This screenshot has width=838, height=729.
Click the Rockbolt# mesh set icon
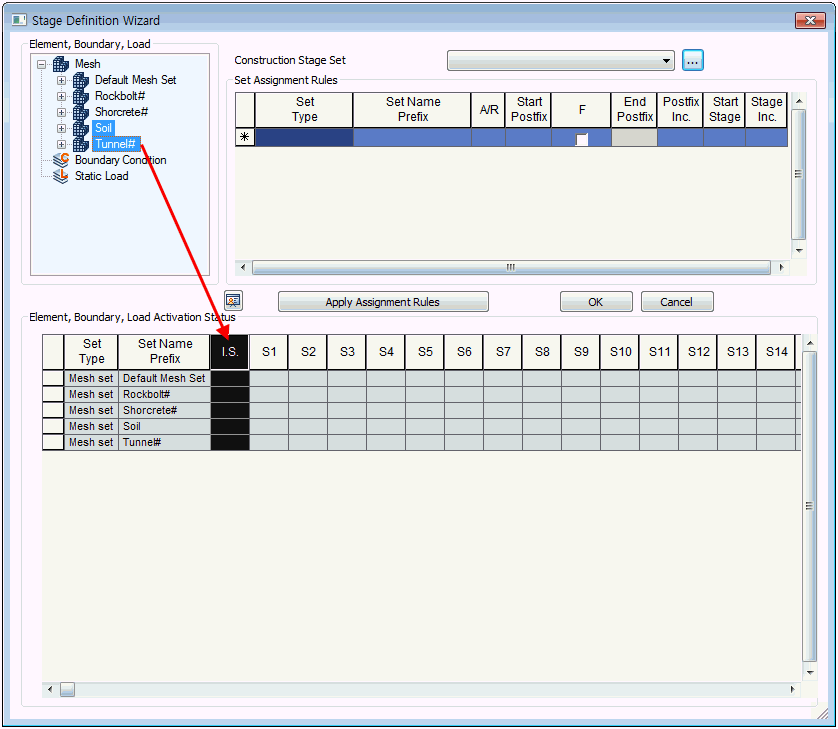pos(81,96)
